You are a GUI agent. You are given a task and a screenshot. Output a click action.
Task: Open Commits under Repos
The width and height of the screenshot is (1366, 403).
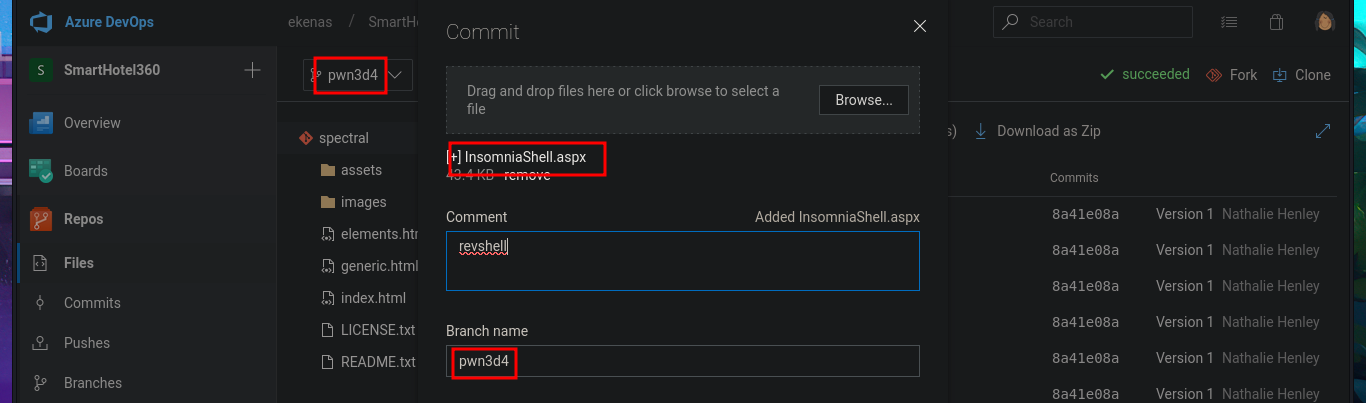click(92, 303)
